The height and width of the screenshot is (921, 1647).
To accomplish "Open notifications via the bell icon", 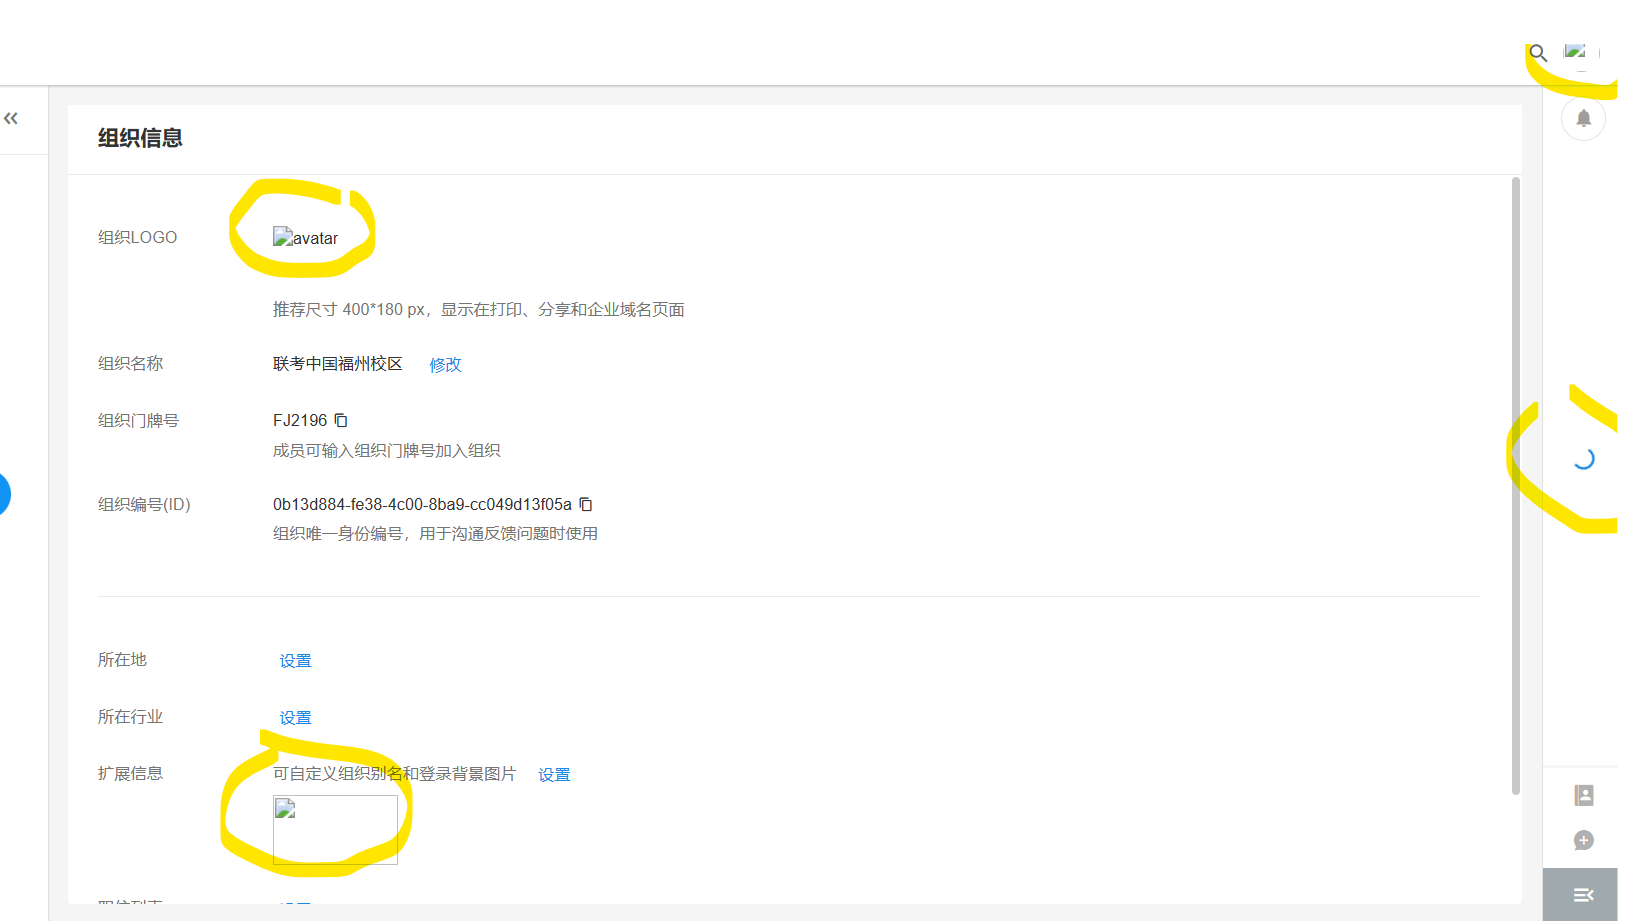I will coord(1583,118).
